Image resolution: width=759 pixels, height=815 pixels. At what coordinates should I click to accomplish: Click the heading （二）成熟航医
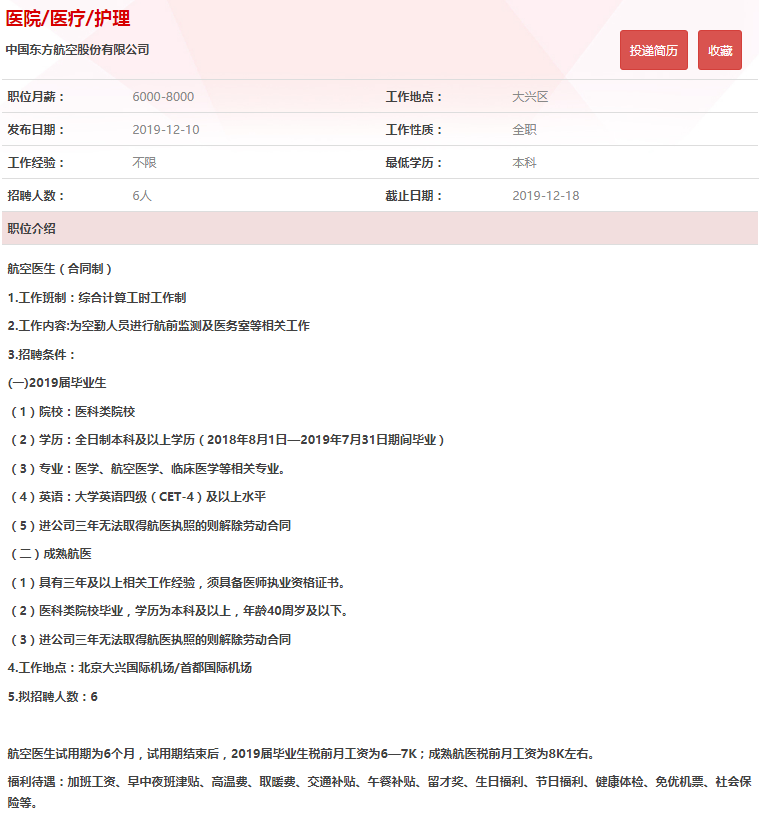point(51,554)
